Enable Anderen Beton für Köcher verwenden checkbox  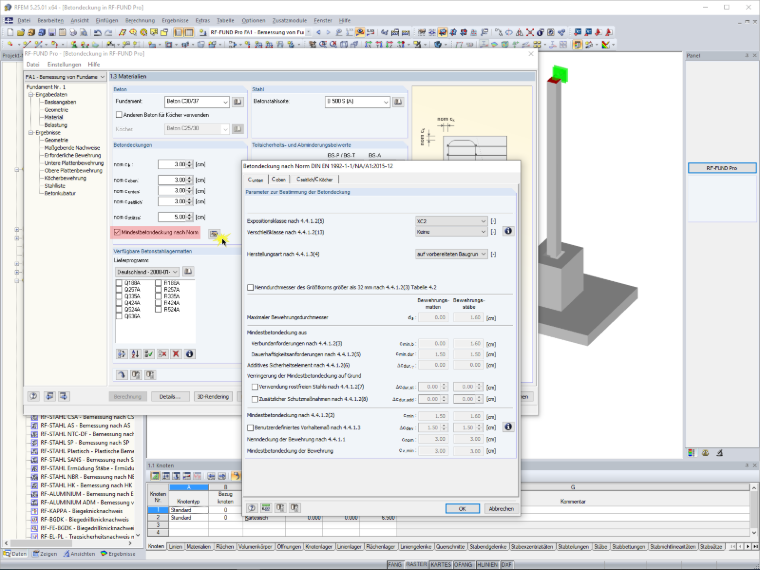pyautogui.click(x=119, y=115)
